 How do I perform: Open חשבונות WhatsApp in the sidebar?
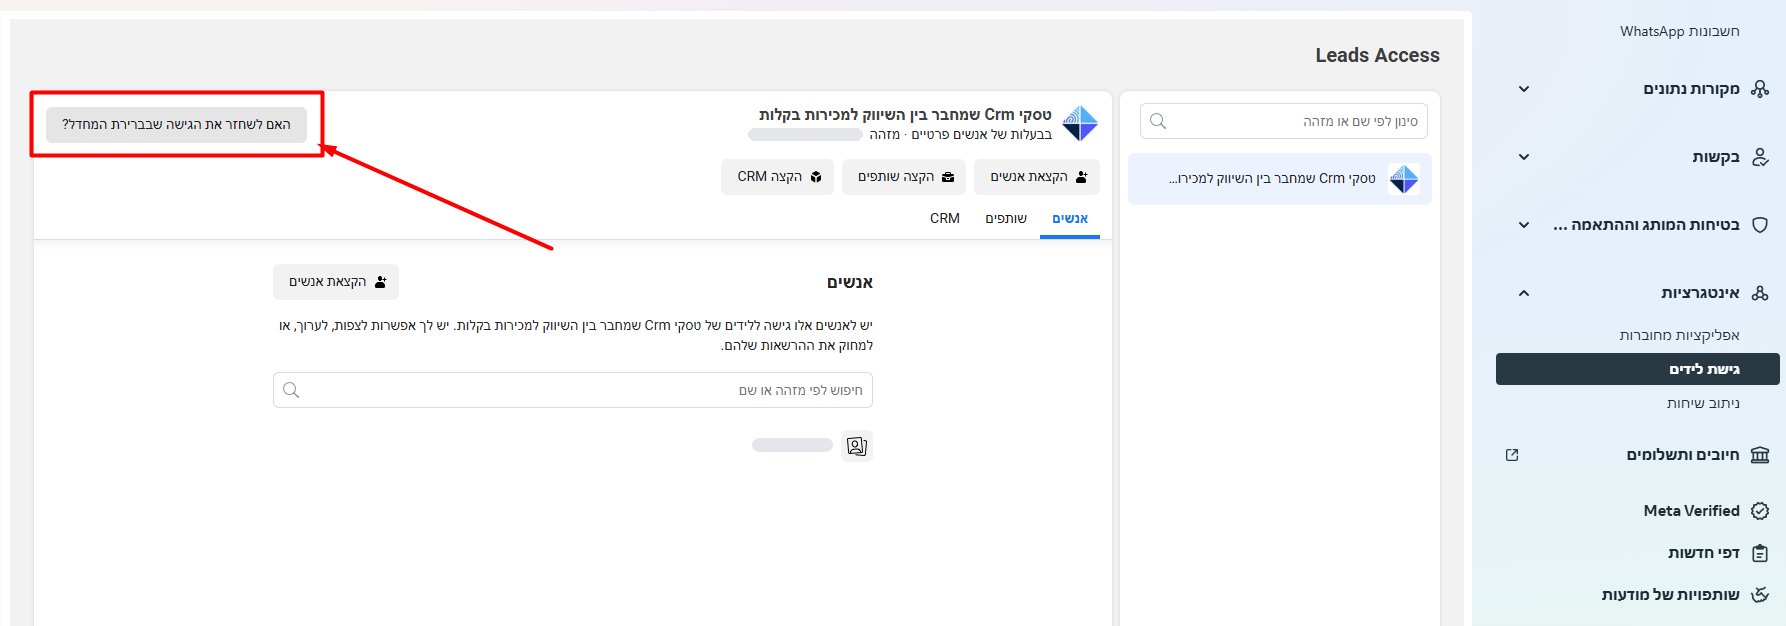point(1680,31)
